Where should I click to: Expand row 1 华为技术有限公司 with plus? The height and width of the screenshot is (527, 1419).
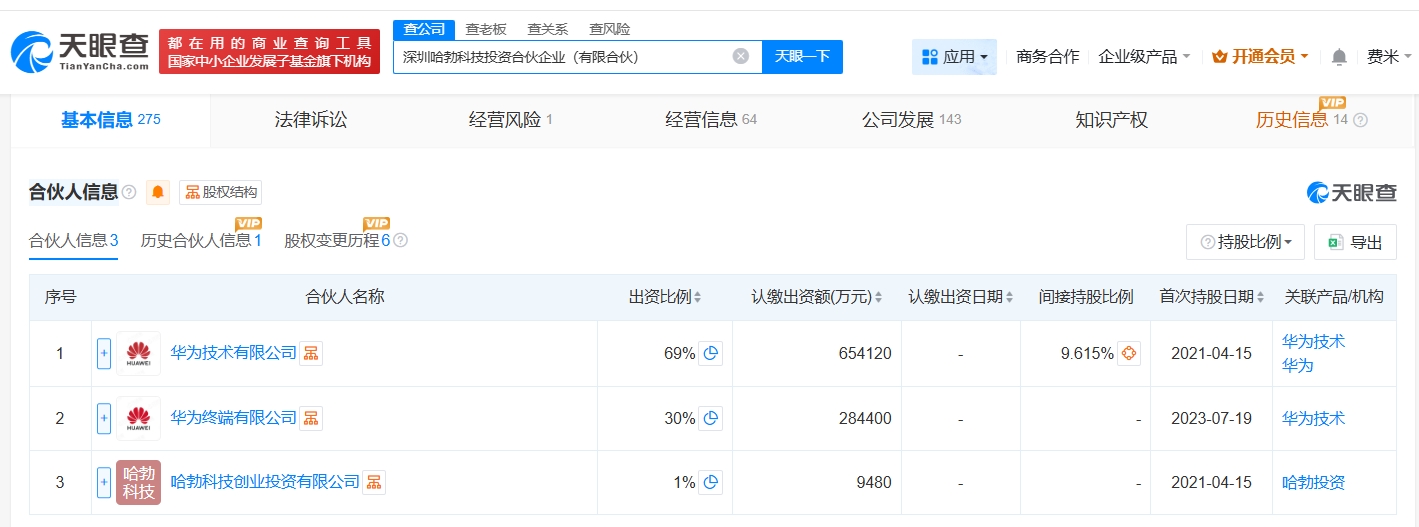pos(104,353)
